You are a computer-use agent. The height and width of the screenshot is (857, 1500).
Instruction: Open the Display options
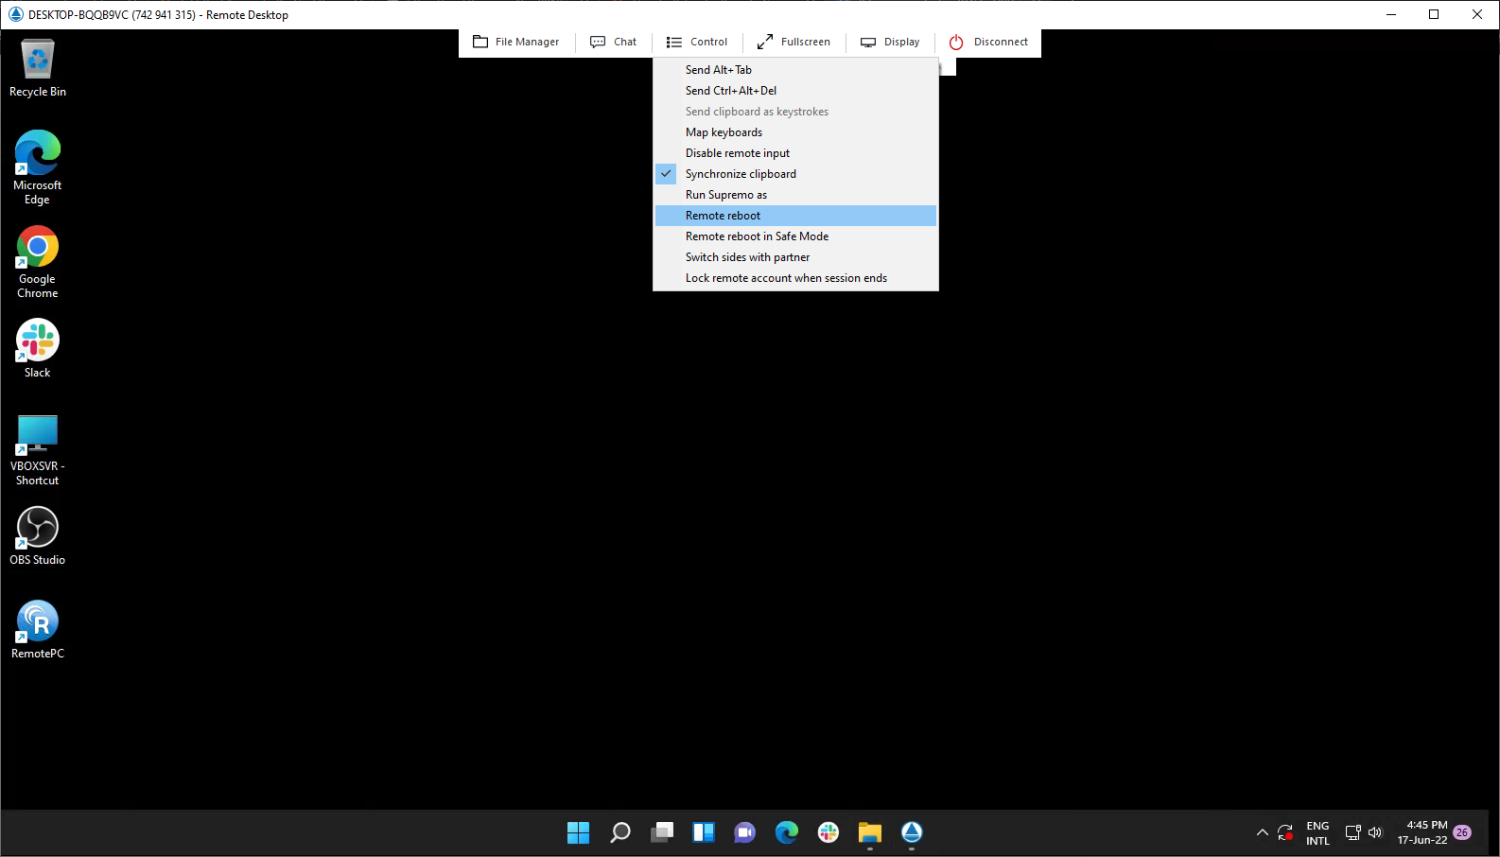(890, 42)
